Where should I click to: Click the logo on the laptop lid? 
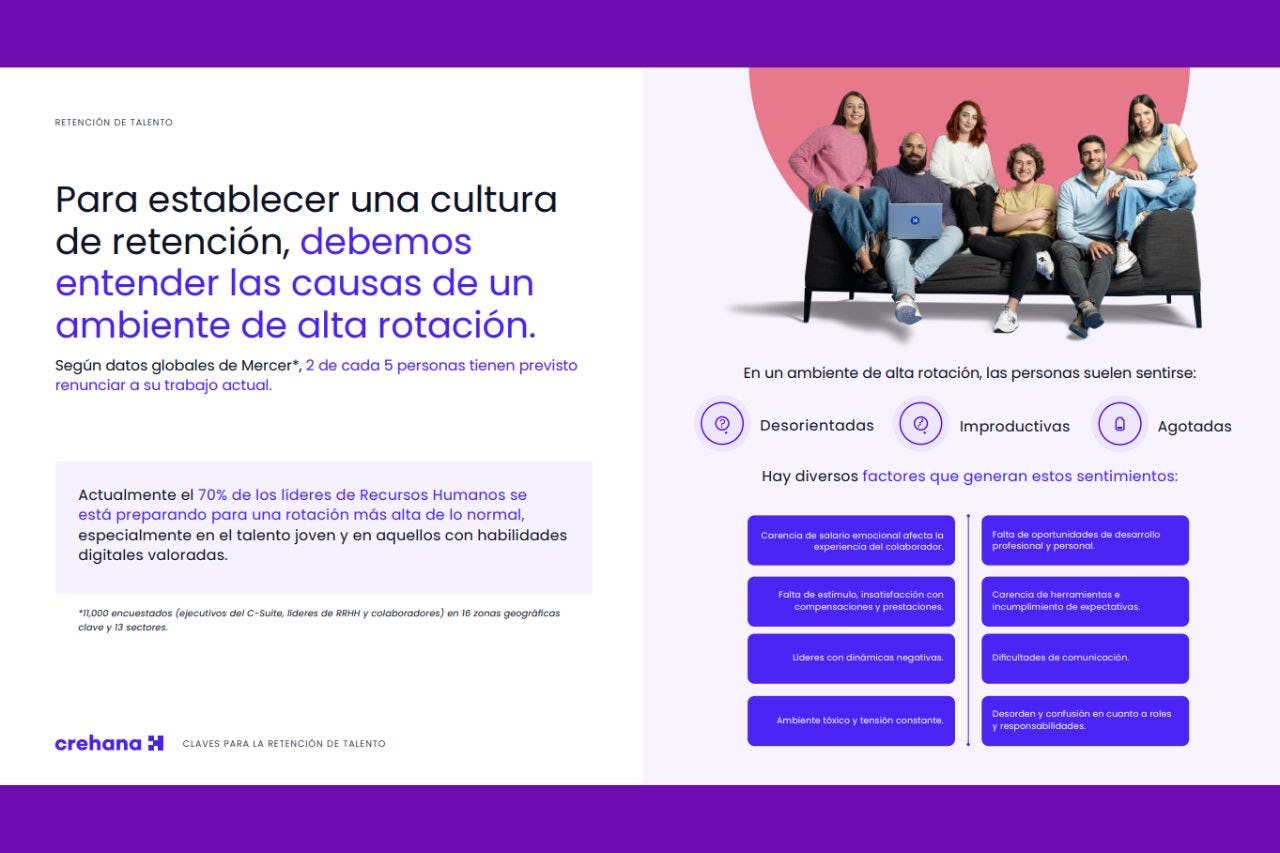914,220
